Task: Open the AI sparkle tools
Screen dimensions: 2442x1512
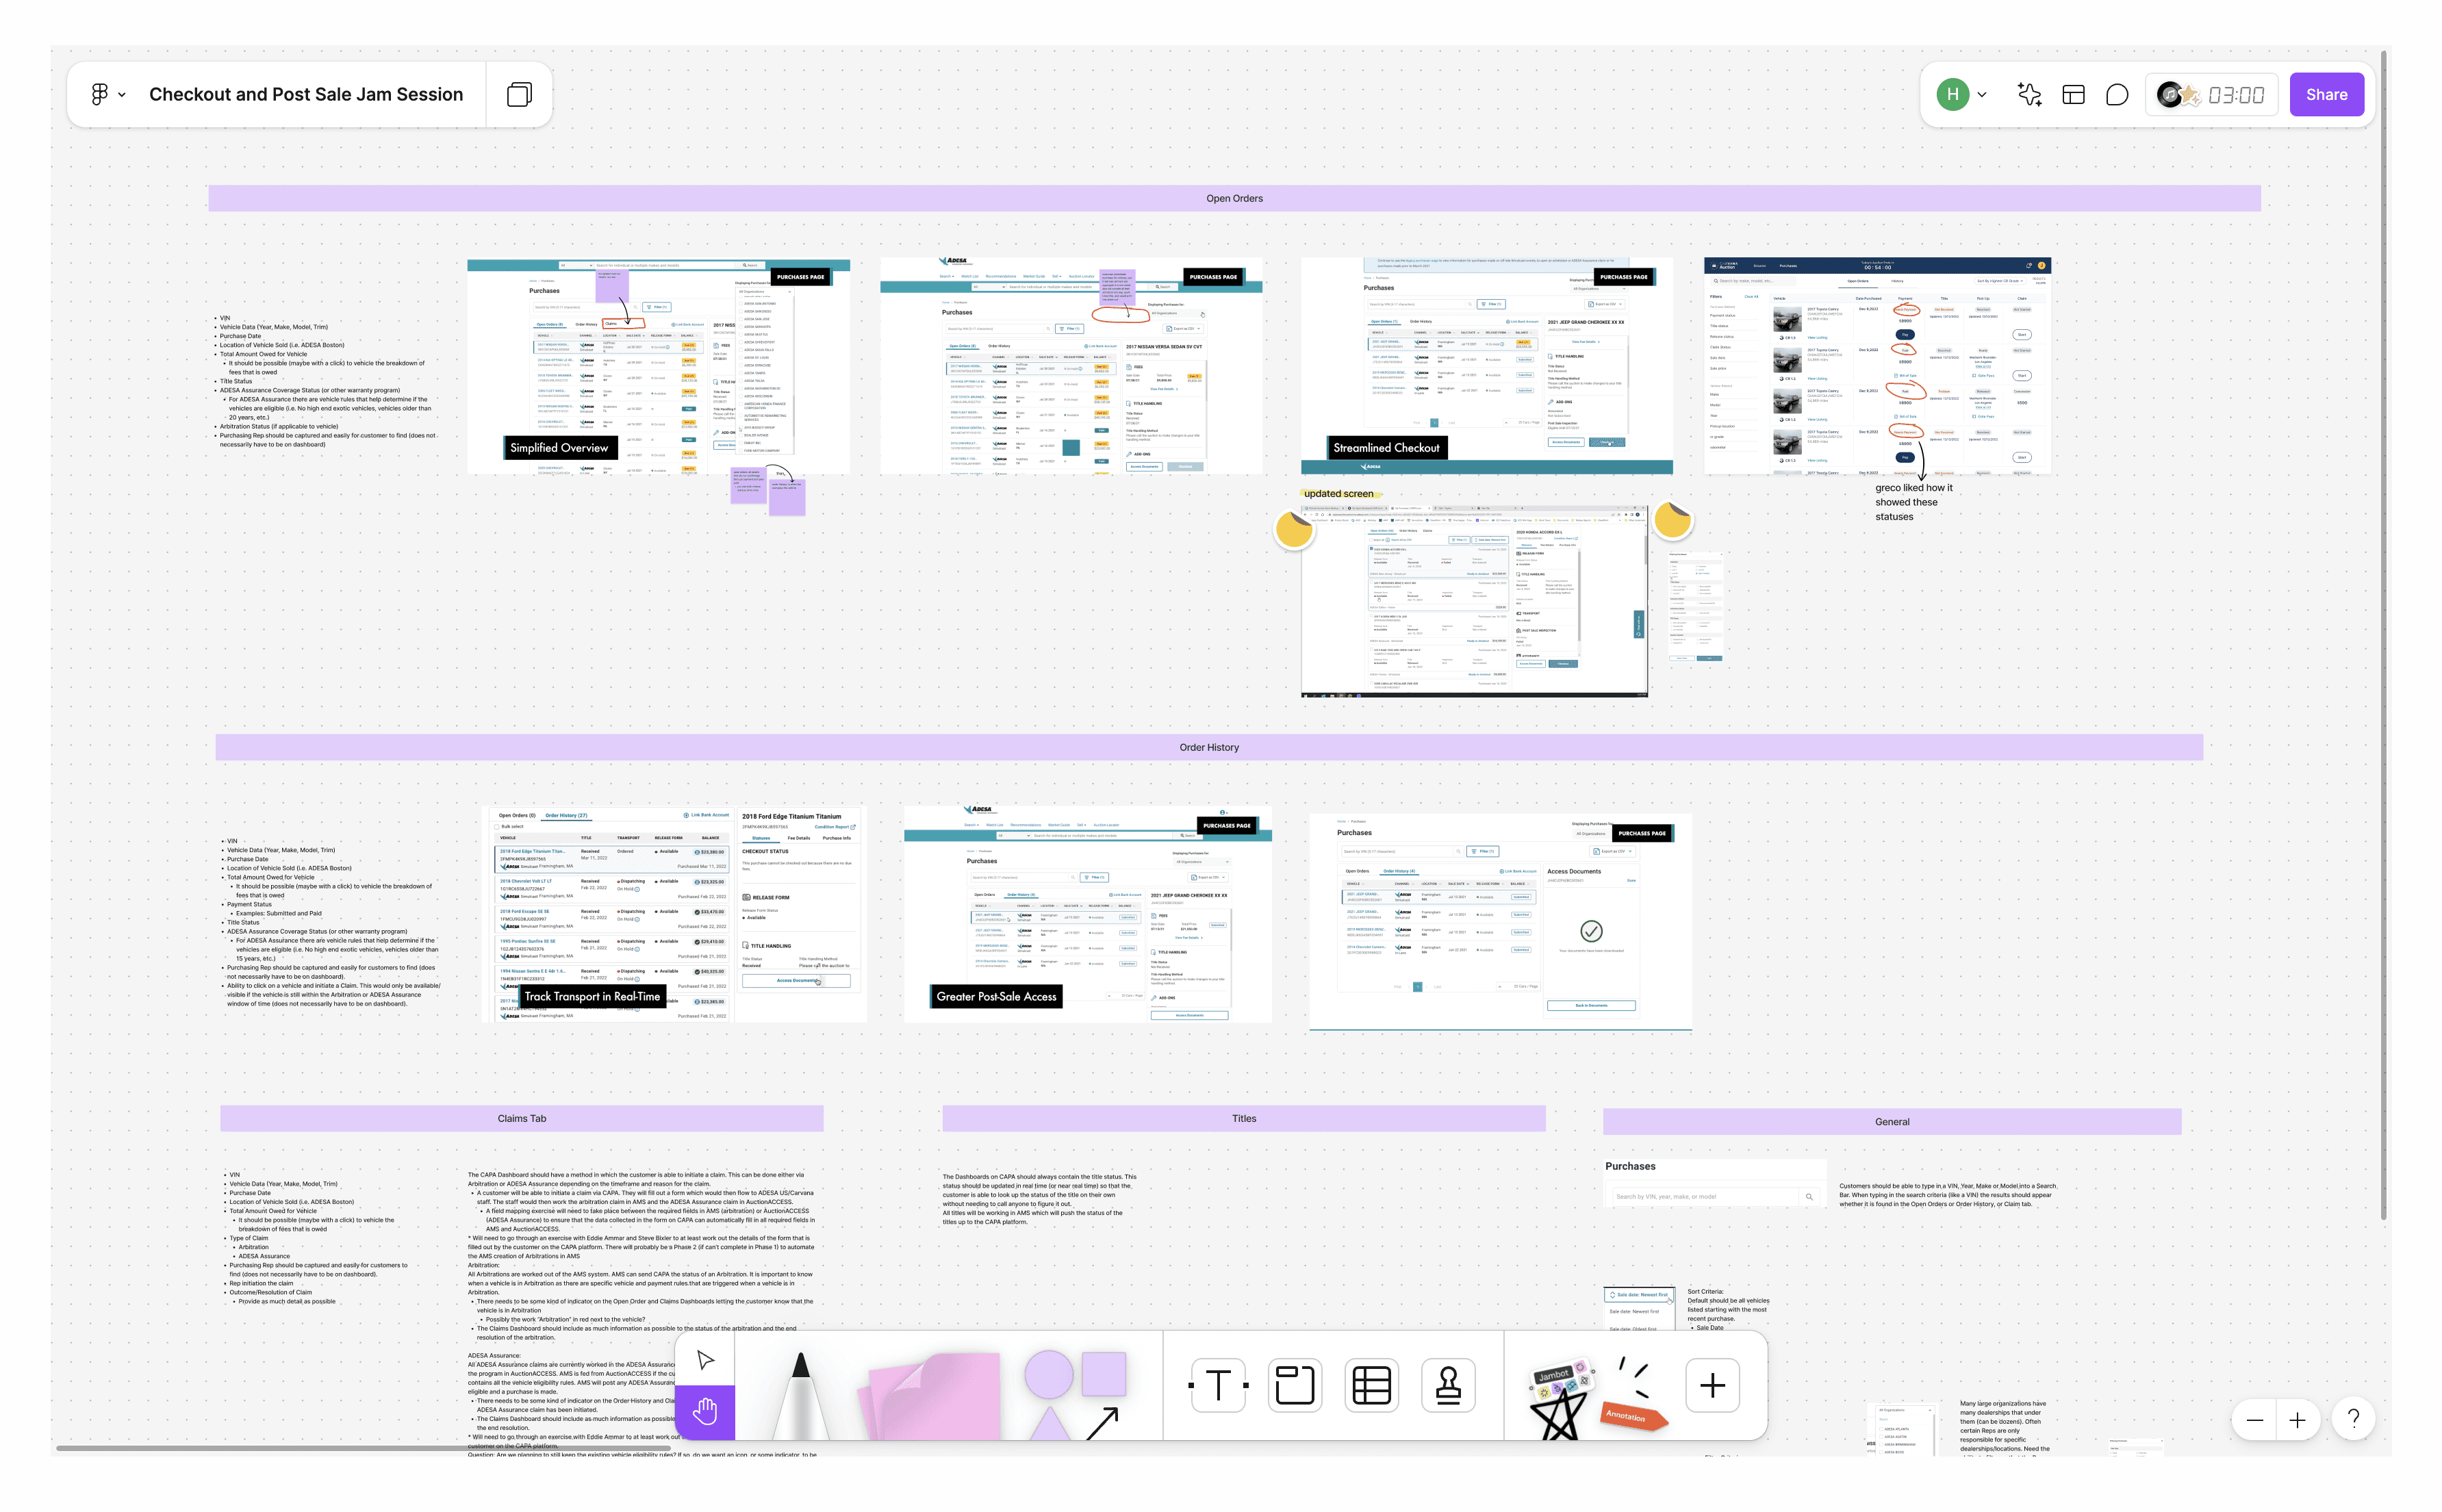Action: pos(2029,95)
